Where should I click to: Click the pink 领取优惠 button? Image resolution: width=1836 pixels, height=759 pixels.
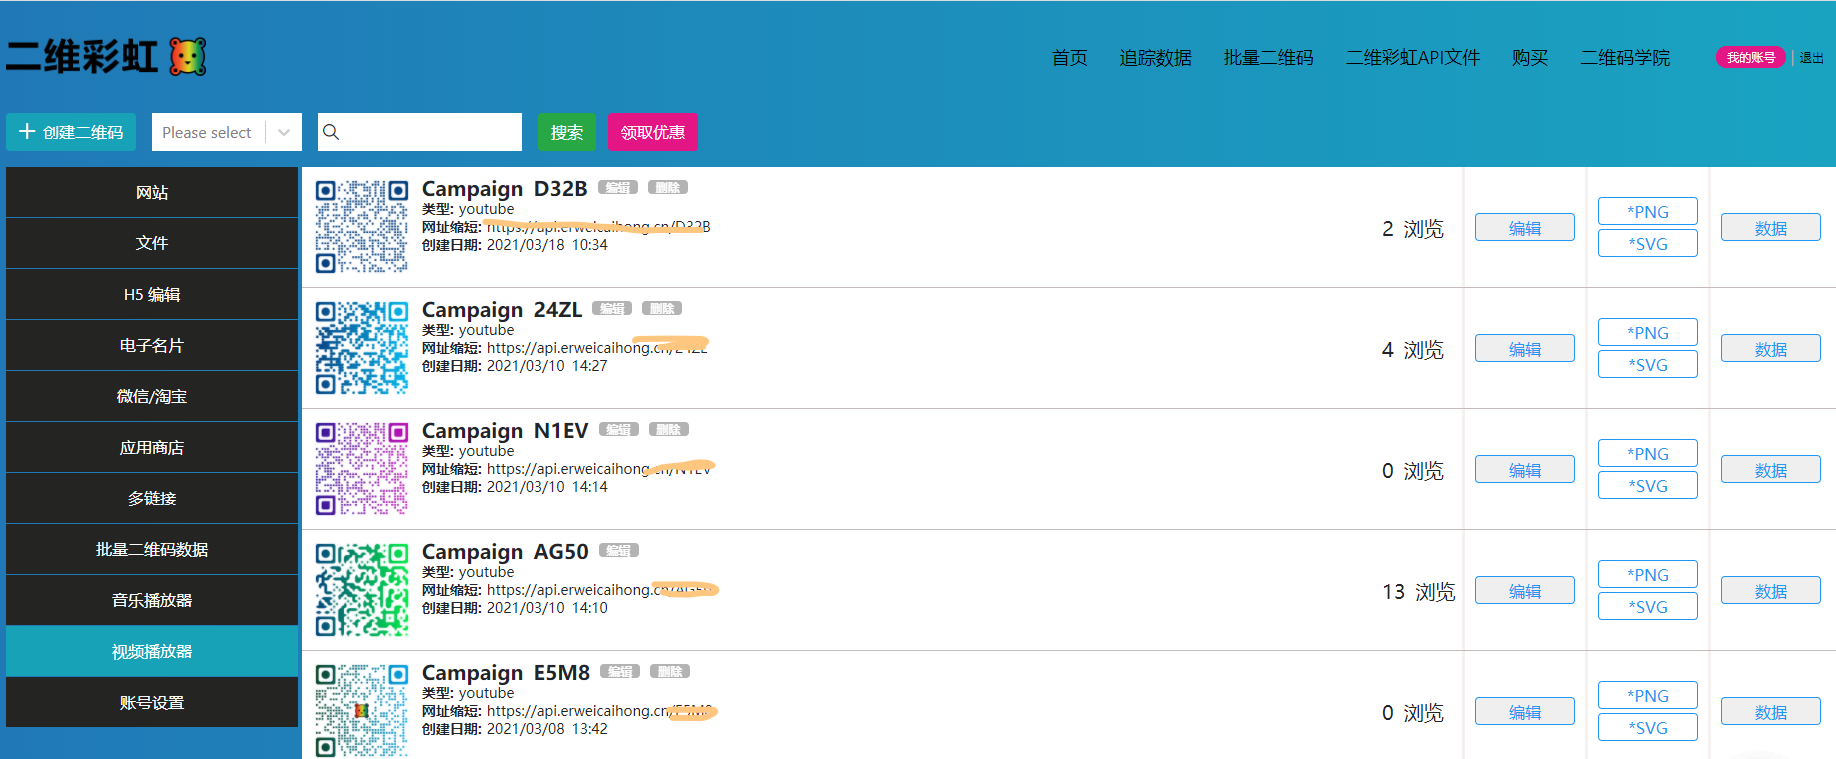click(653, 132)
